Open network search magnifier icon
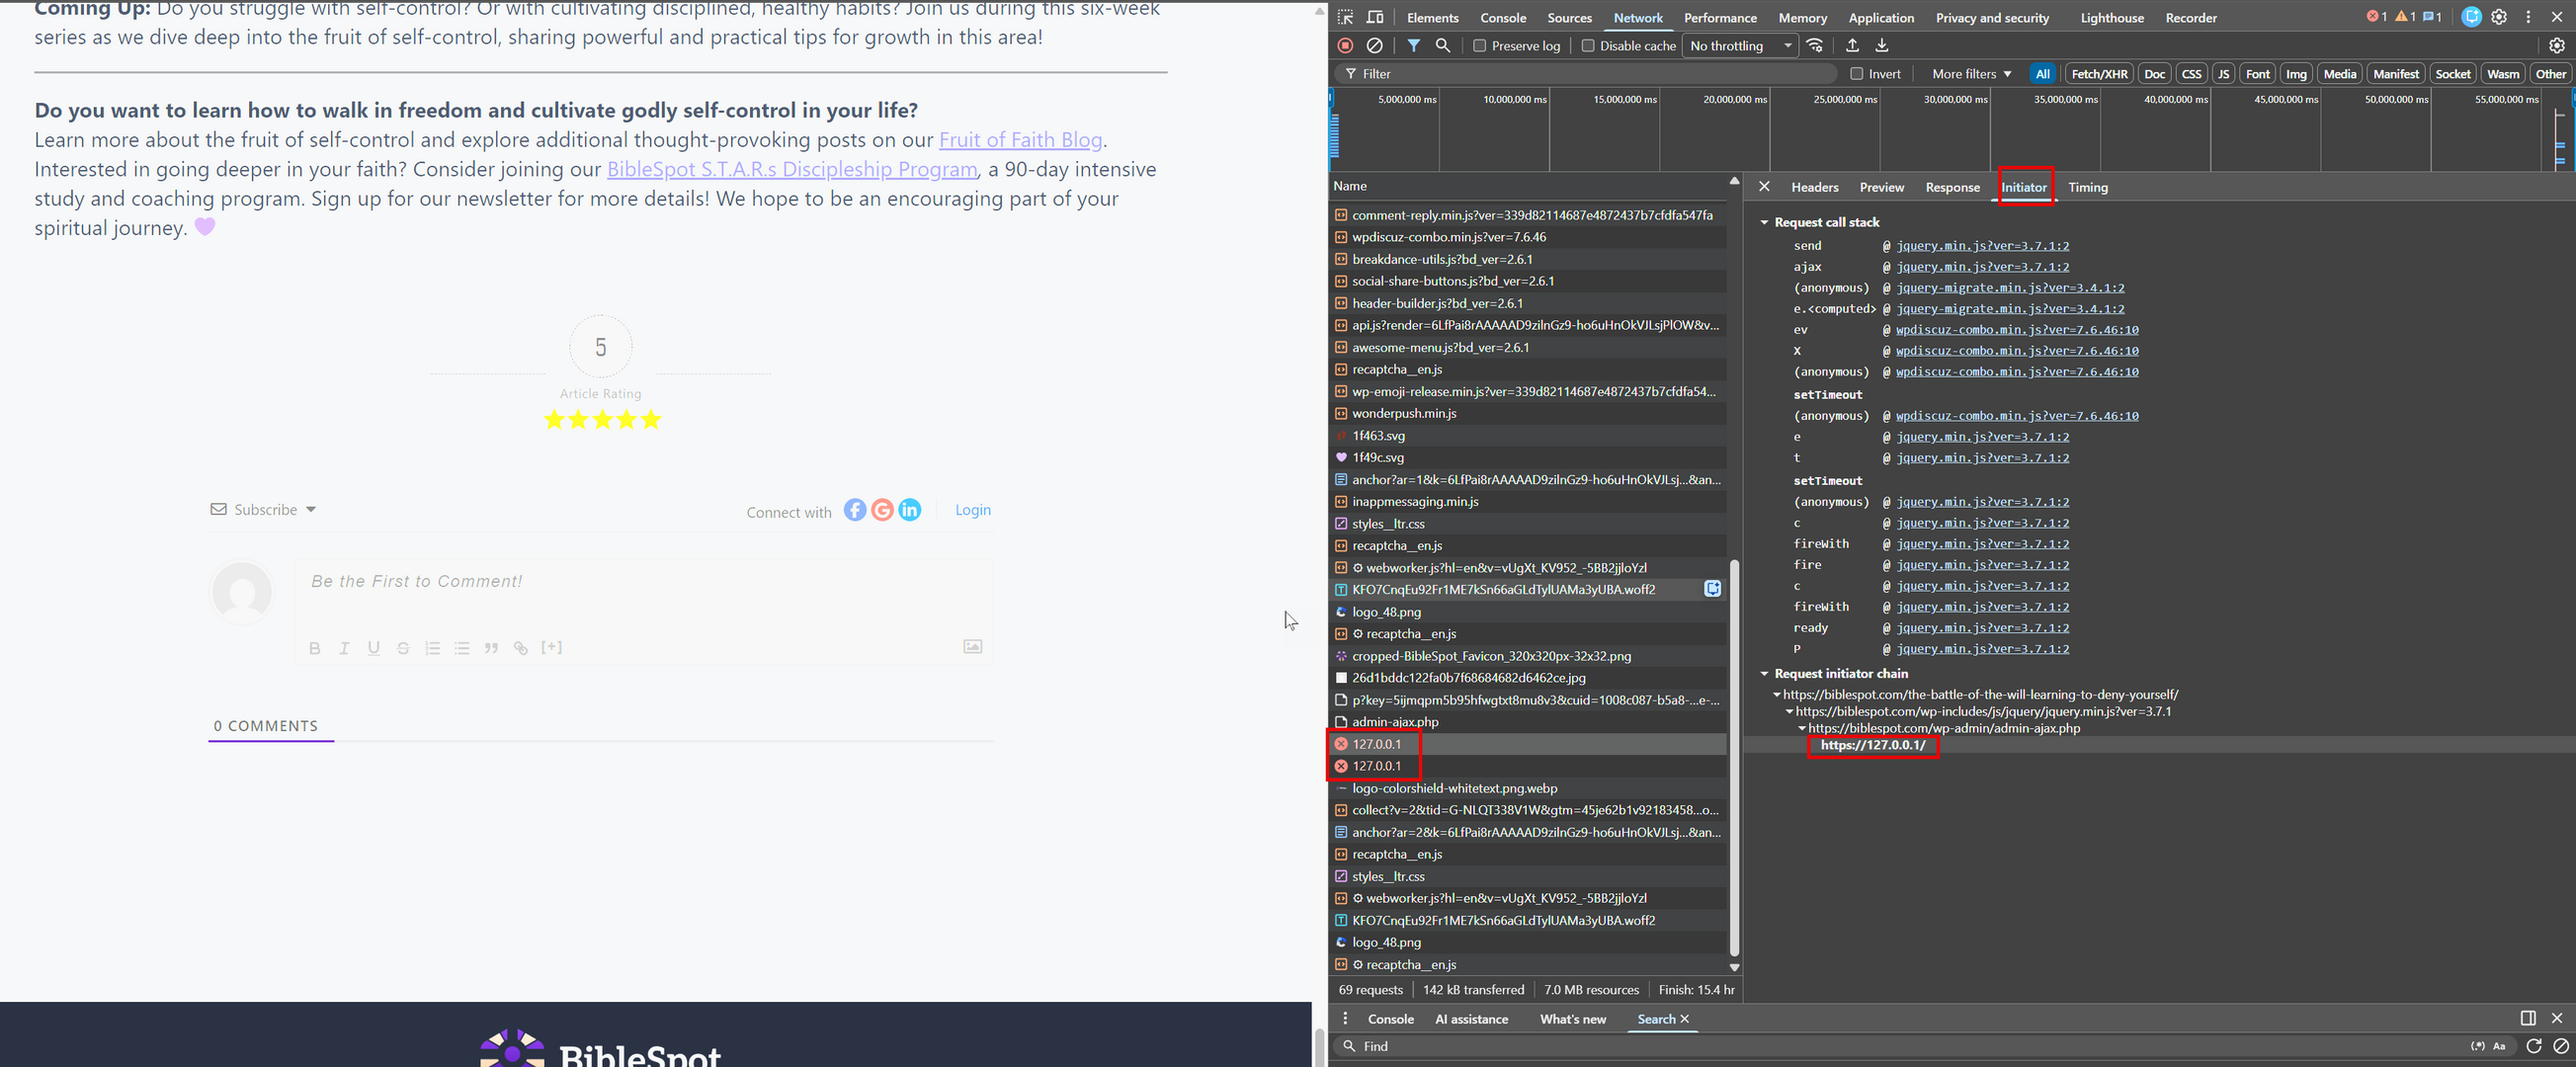 (x=1442, y=45)
